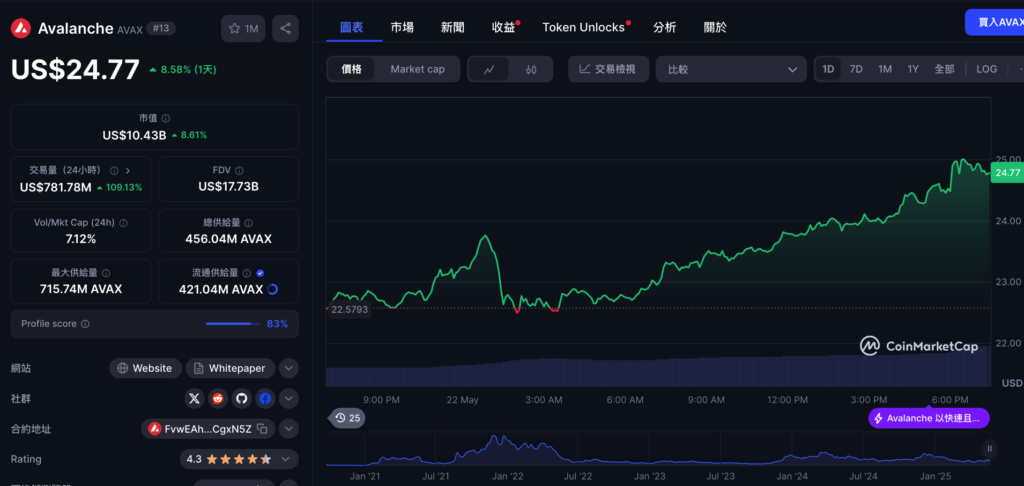Image resolution: width=1024 pixels, height=486 pixels.
Task: Switch to candlestick chart view
Action: coord(532,69)
